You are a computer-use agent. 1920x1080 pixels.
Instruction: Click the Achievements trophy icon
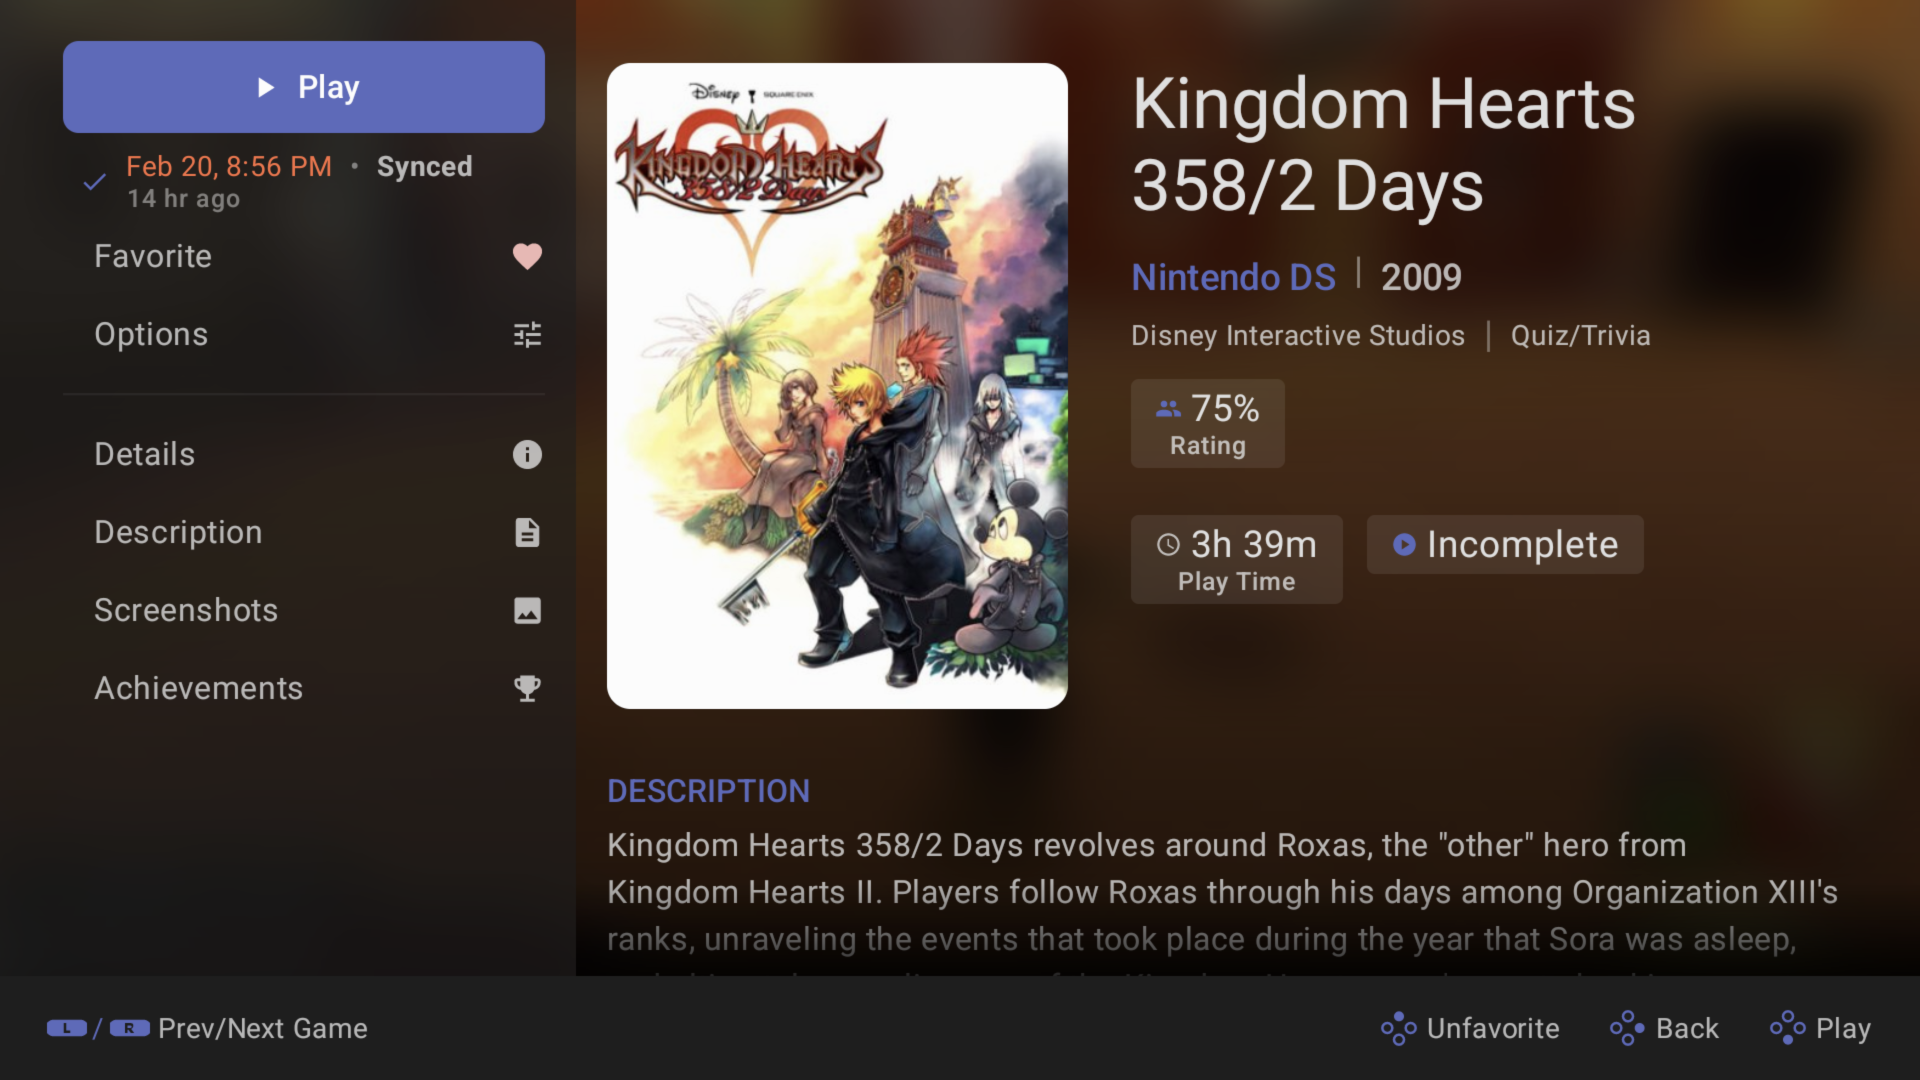tap(527, 689)
